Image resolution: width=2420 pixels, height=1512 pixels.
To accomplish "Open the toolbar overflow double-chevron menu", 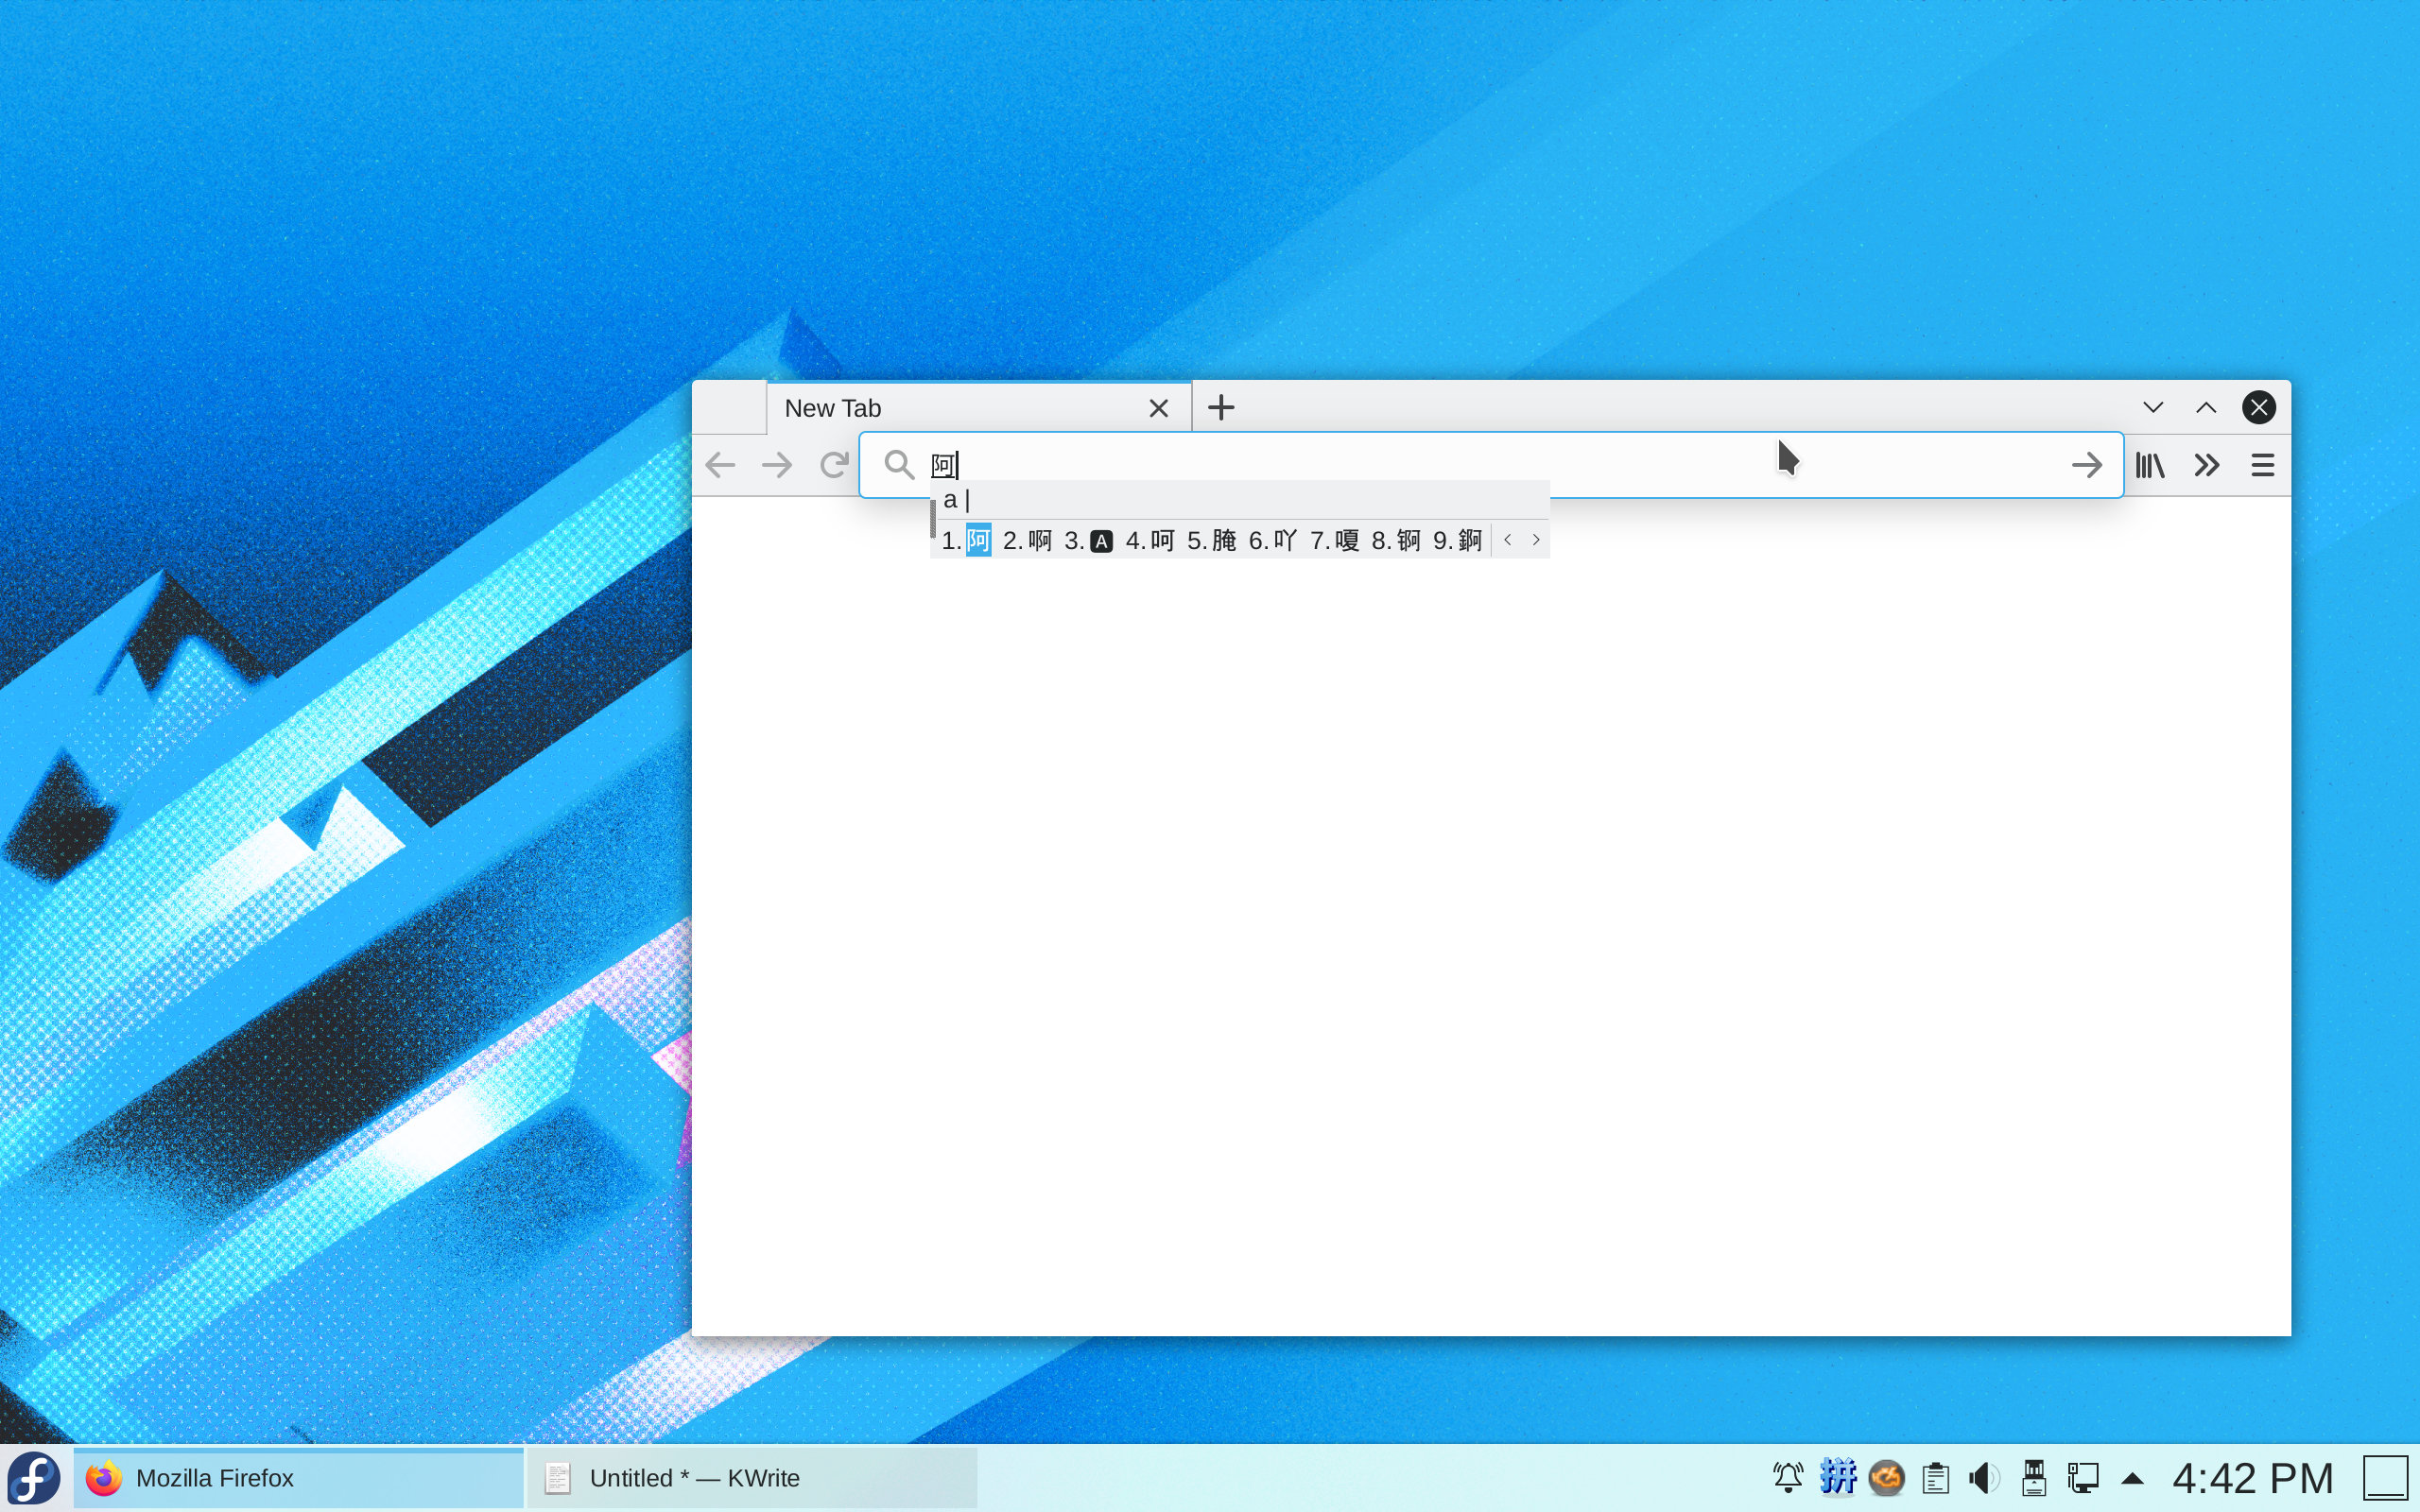I will (x=2206, y=464).
